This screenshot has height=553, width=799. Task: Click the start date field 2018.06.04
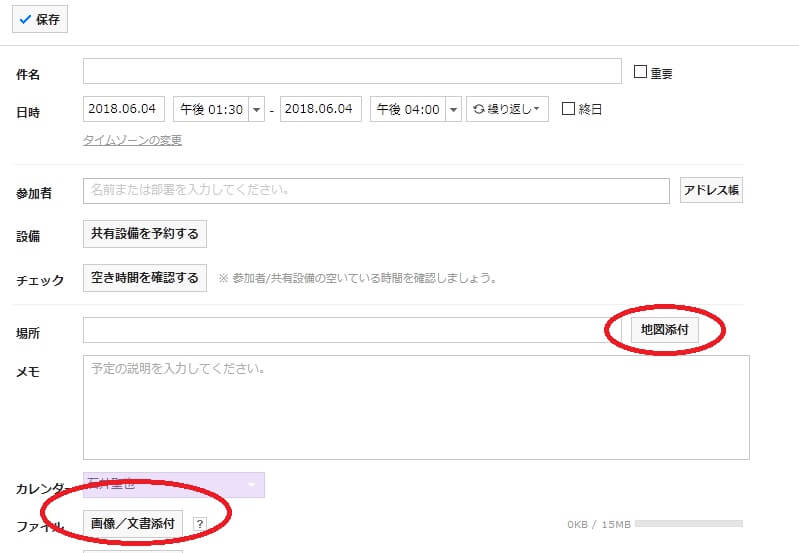tap(124, 109)
